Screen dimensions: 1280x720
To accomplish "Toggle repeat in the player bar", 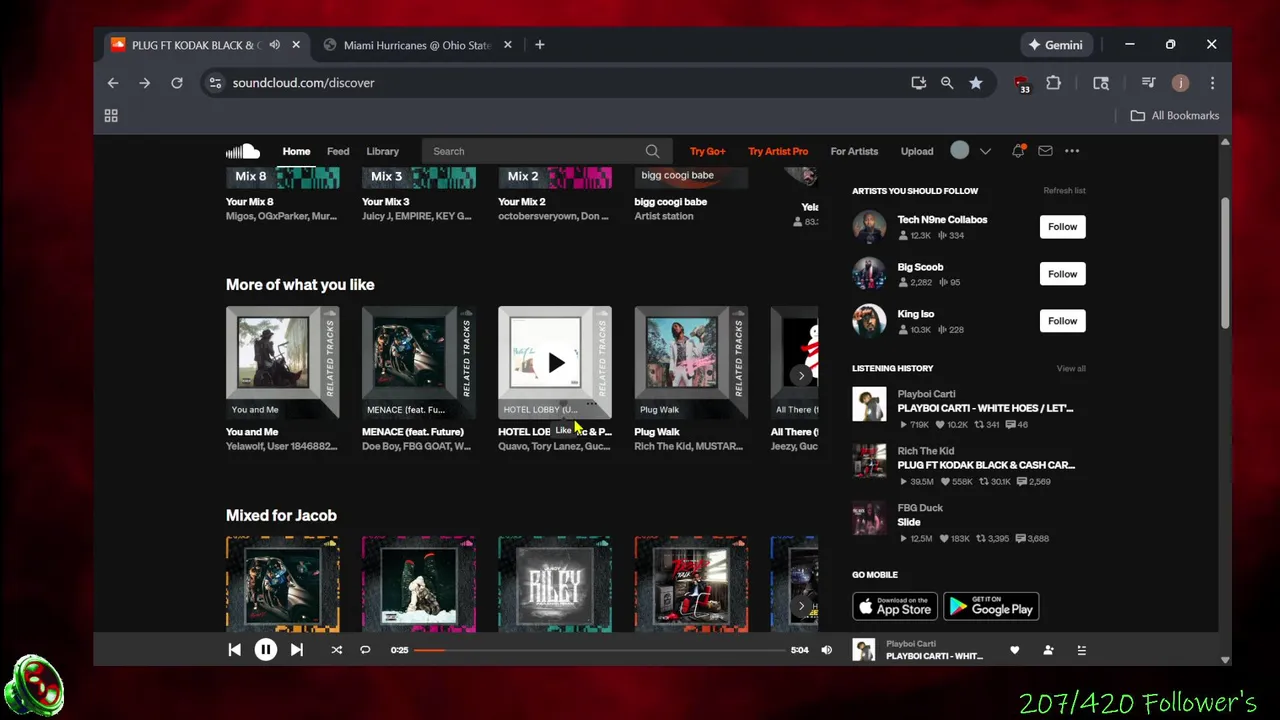I will click(x=365, y=650).
